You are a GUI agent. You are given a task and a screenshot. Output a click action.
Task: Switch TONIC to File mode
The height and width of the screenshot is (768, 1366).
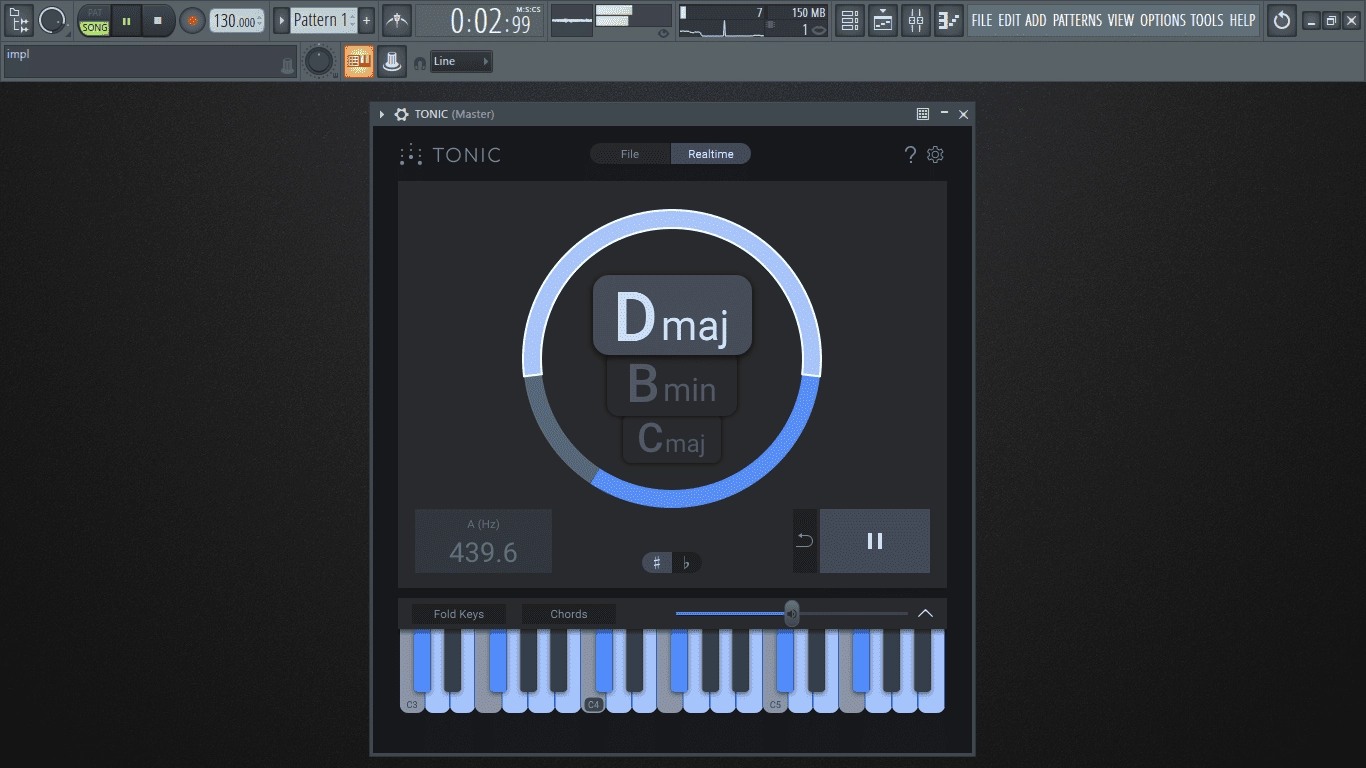[630, 154]
